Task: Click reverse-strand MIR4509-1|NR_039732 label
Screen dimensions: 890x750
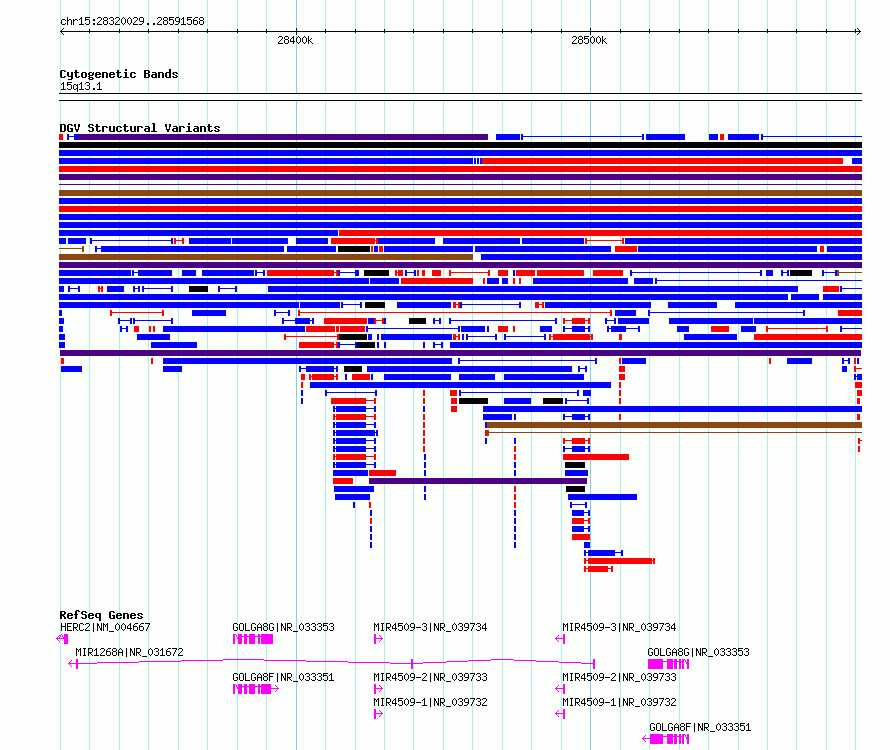Action: coord(619,702)
